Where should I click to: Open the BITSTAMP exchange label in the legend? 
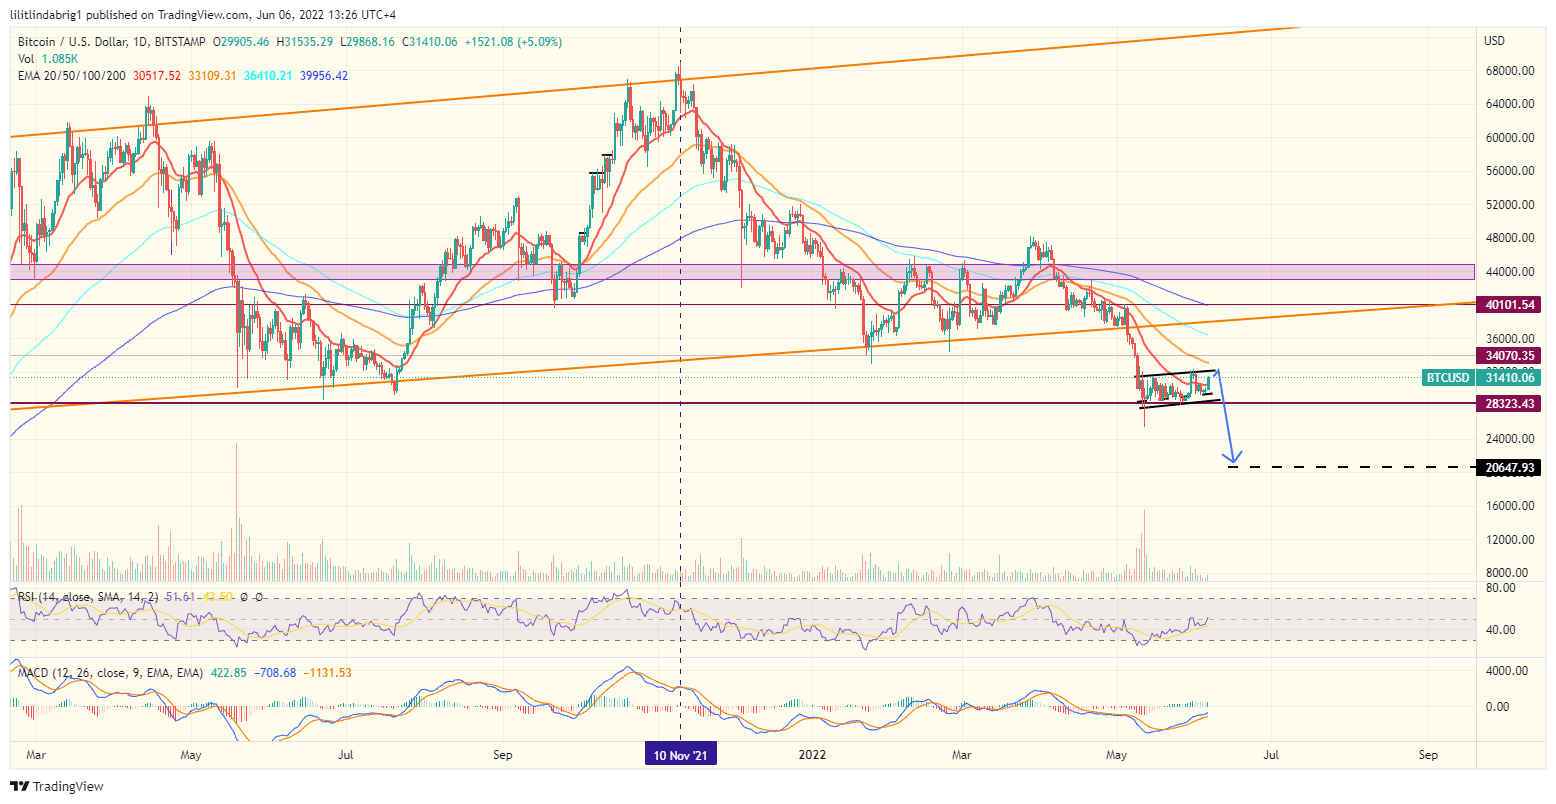tap(179, 42)
